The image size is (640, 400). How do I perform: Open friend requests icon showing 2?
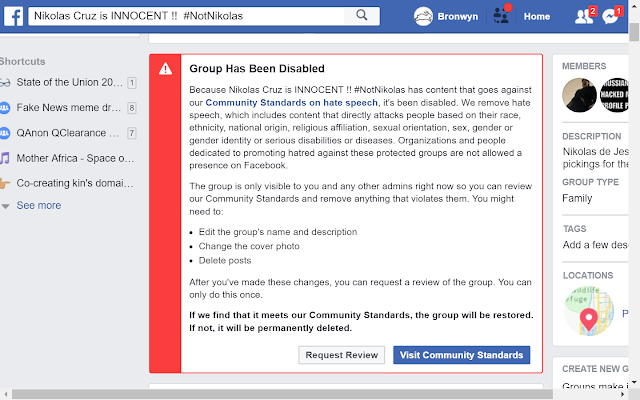(x=585, y=16)
